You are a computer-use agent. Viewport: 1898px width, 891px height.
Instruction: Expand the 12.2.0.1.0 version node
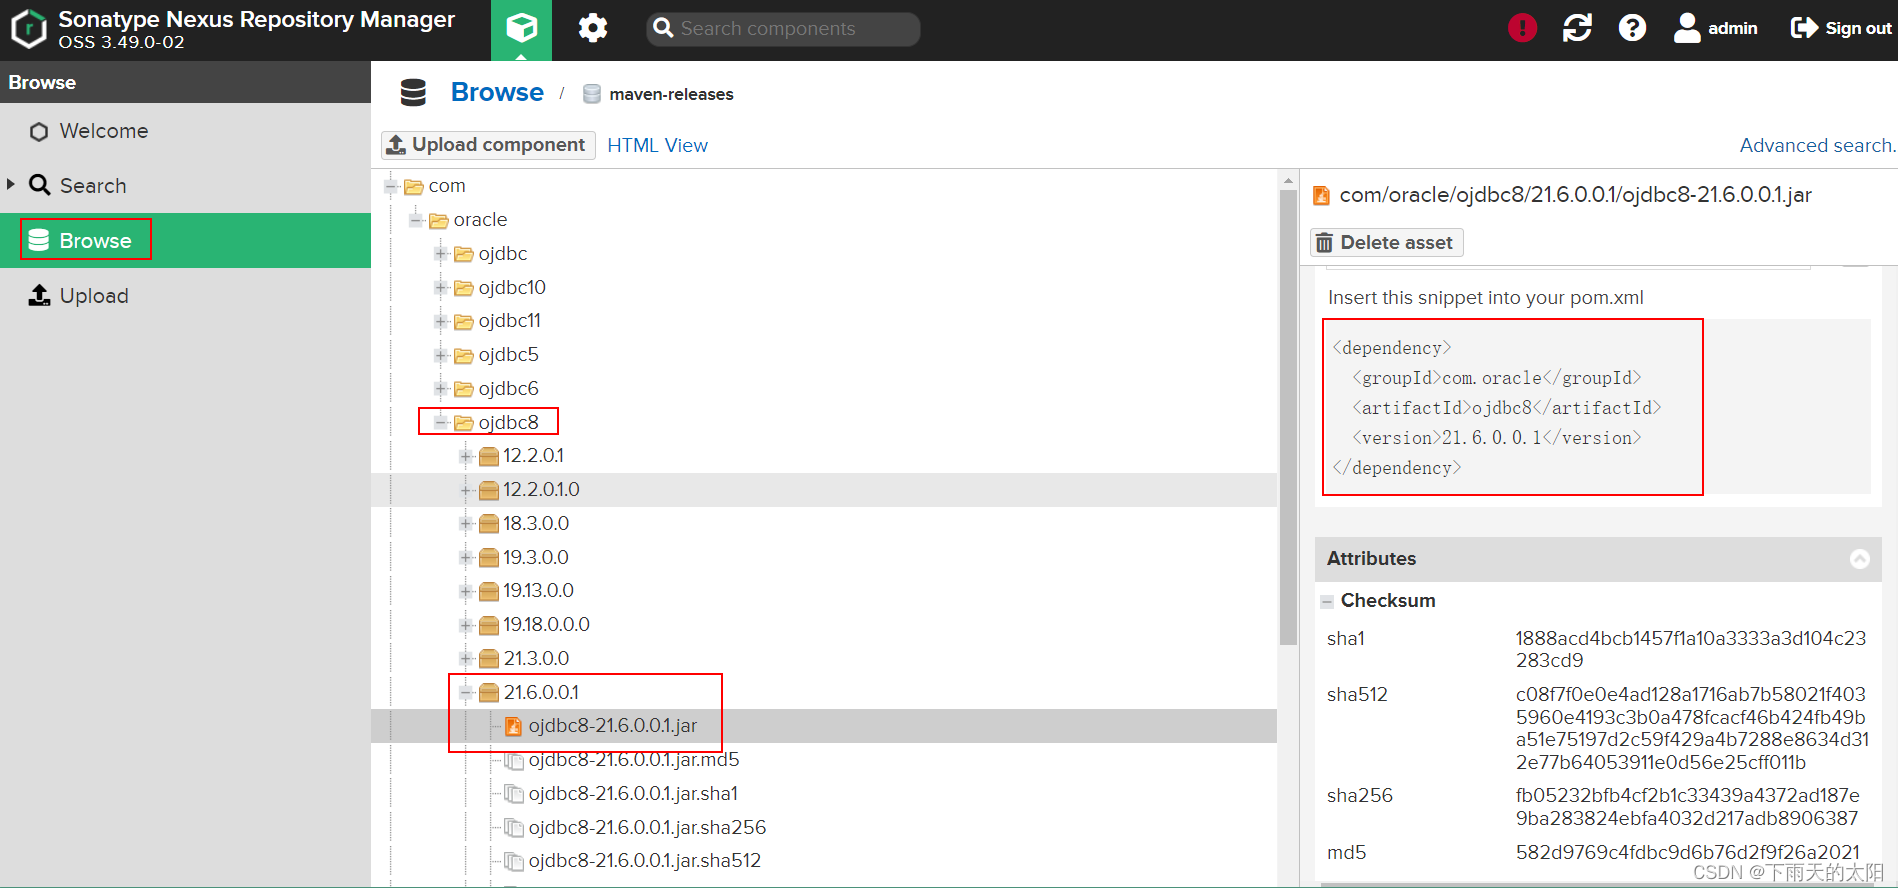pyautogui.click(x=466, y=490)
